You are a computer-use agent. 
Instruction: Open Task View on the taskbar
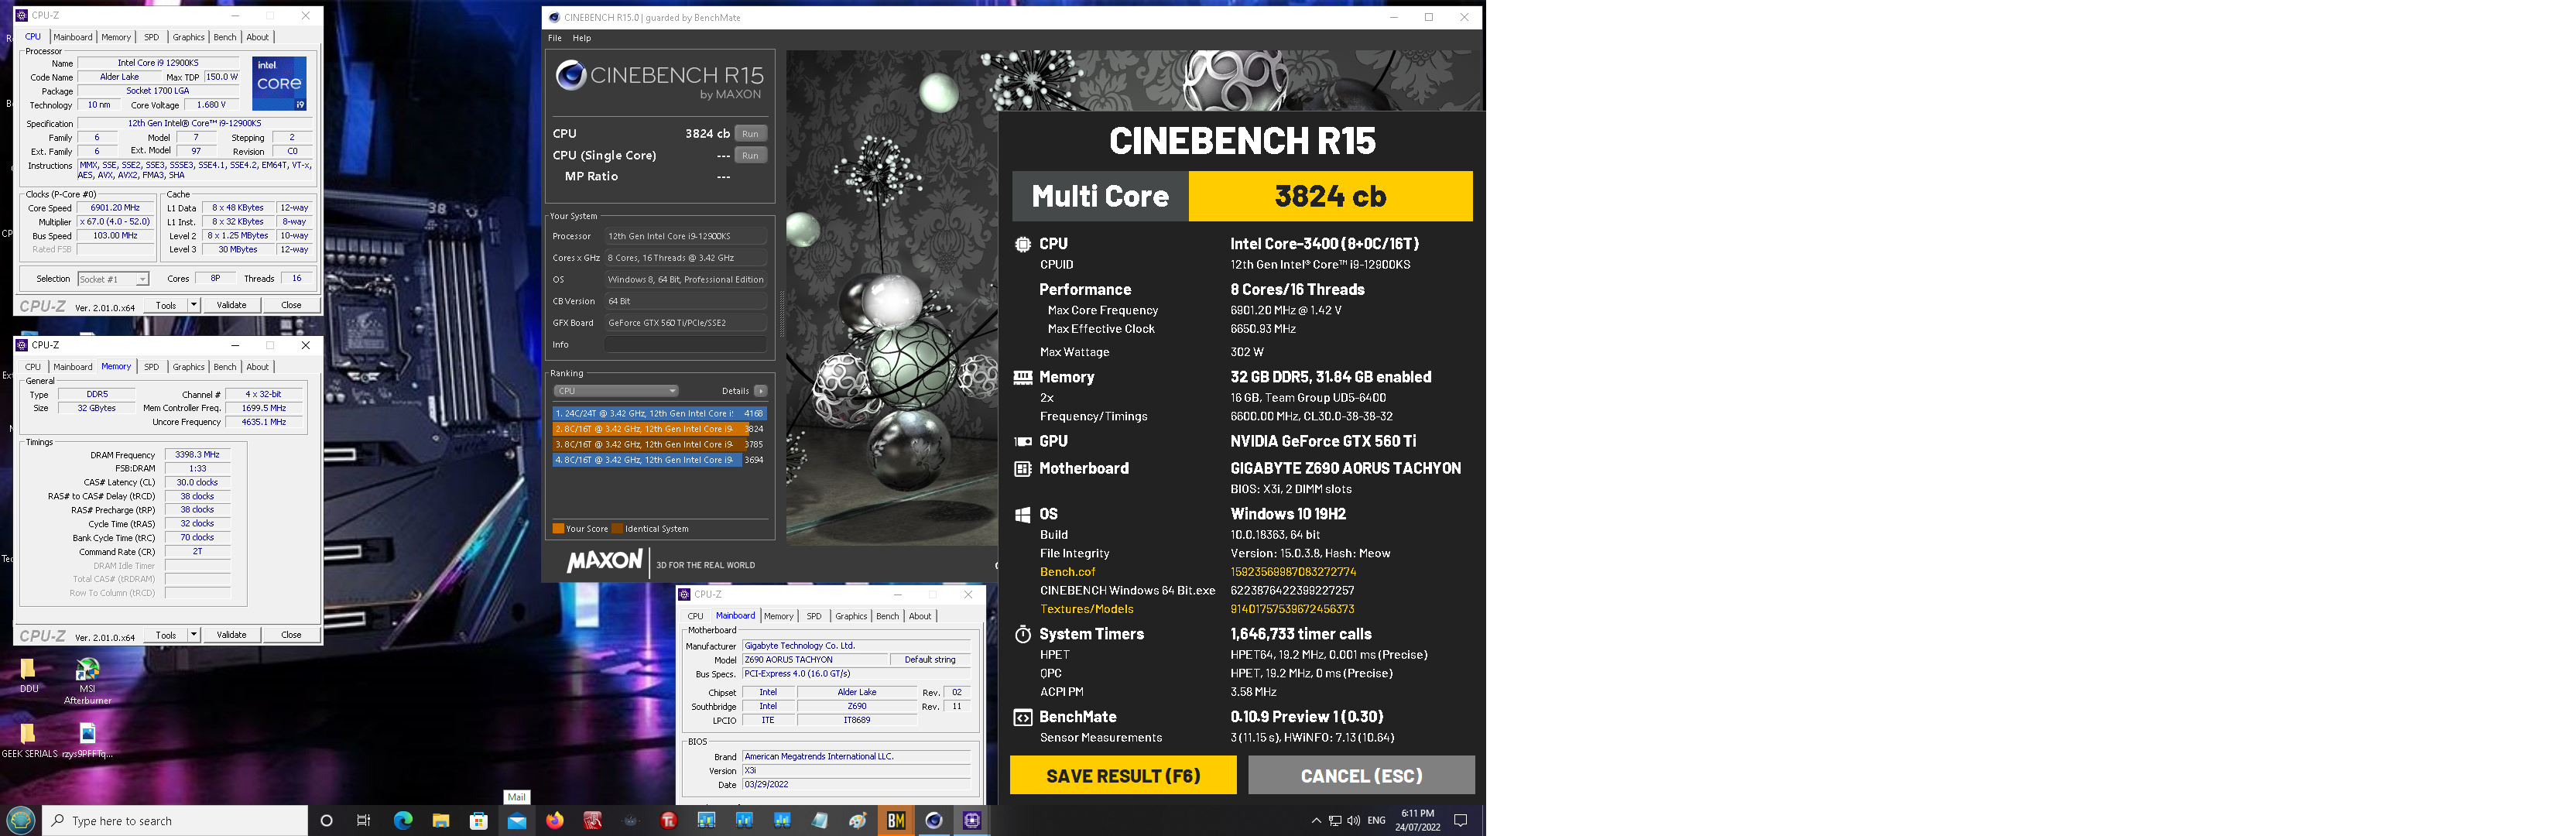click(364, 821)
